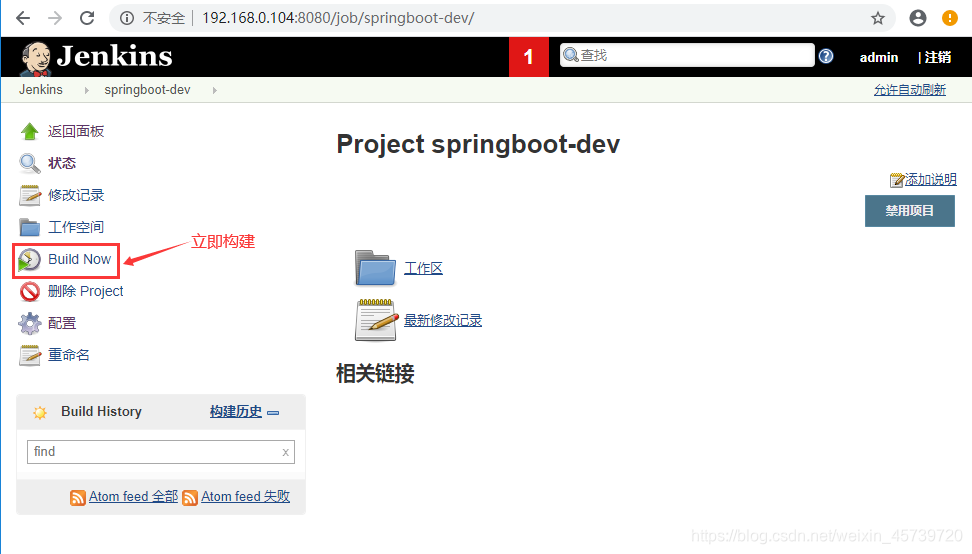The height and width of the screenshot is (554, 972).
Task: Click the browser forward arrow
Action: pos(55,18)
